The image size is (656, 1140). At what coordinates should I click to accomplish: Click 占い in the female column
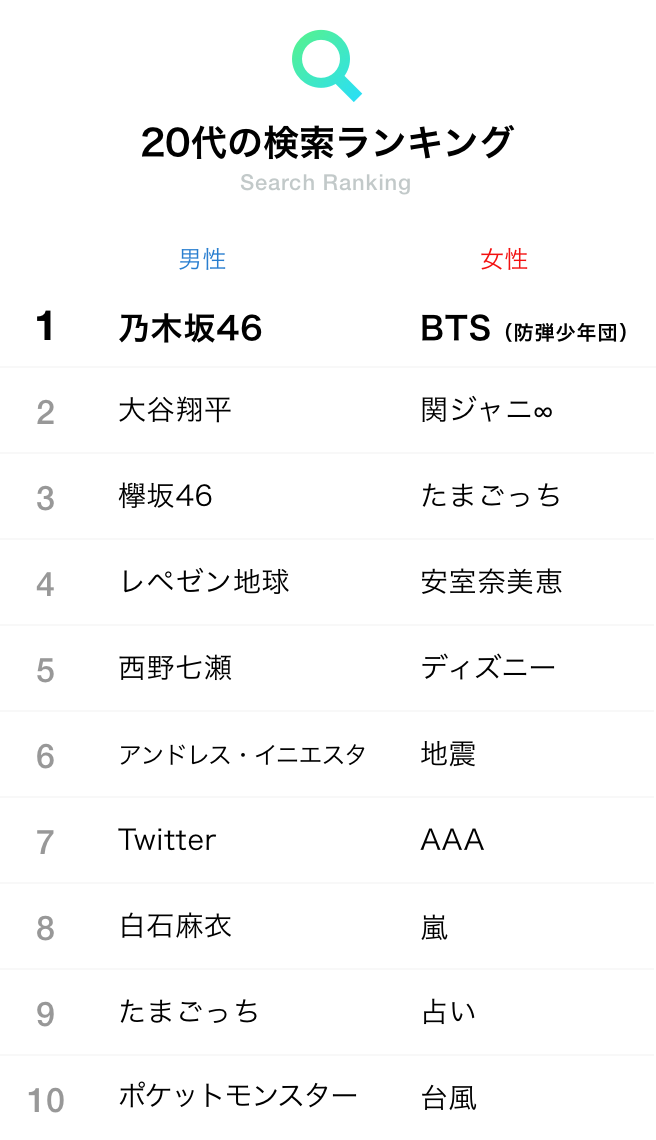448,1012
